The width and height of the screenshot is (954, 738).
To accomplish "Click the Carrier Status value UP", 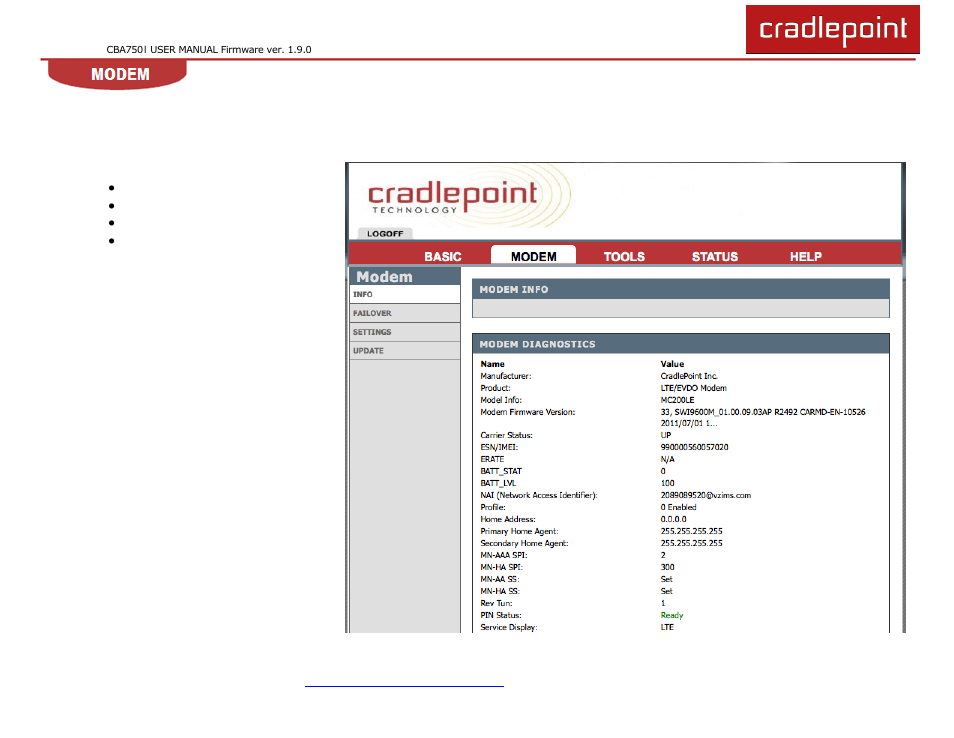I will point(666,435).
